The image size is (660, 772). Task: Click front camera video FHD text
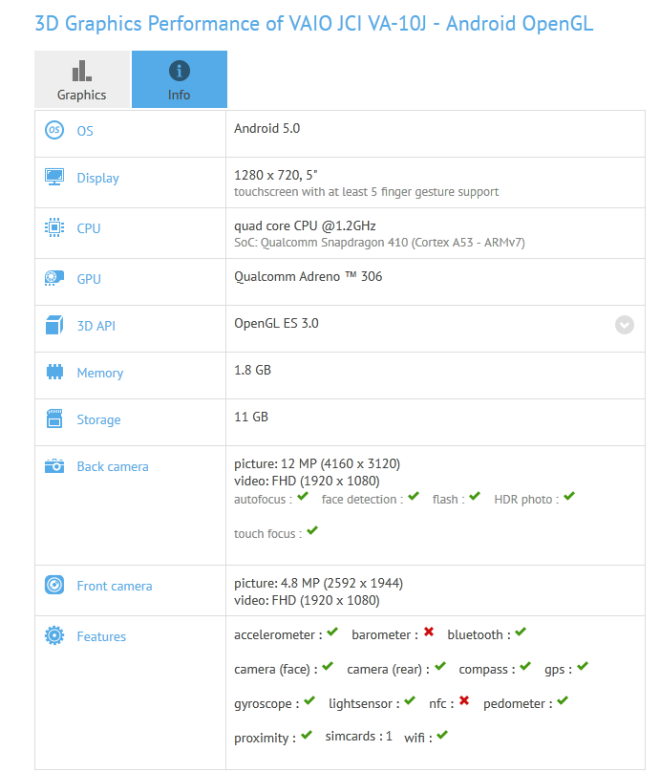click(307, 601)
